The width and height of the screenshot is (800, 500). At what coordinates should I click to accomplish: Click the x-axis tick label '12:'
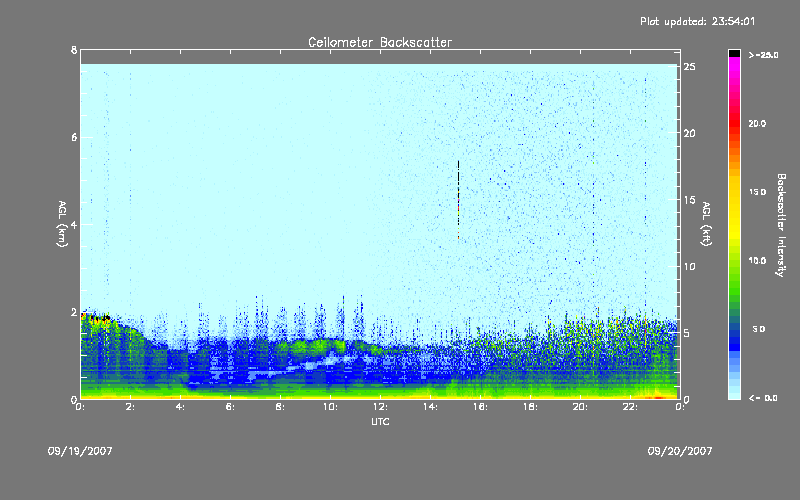pyautogui.click(x=380, y=407)
